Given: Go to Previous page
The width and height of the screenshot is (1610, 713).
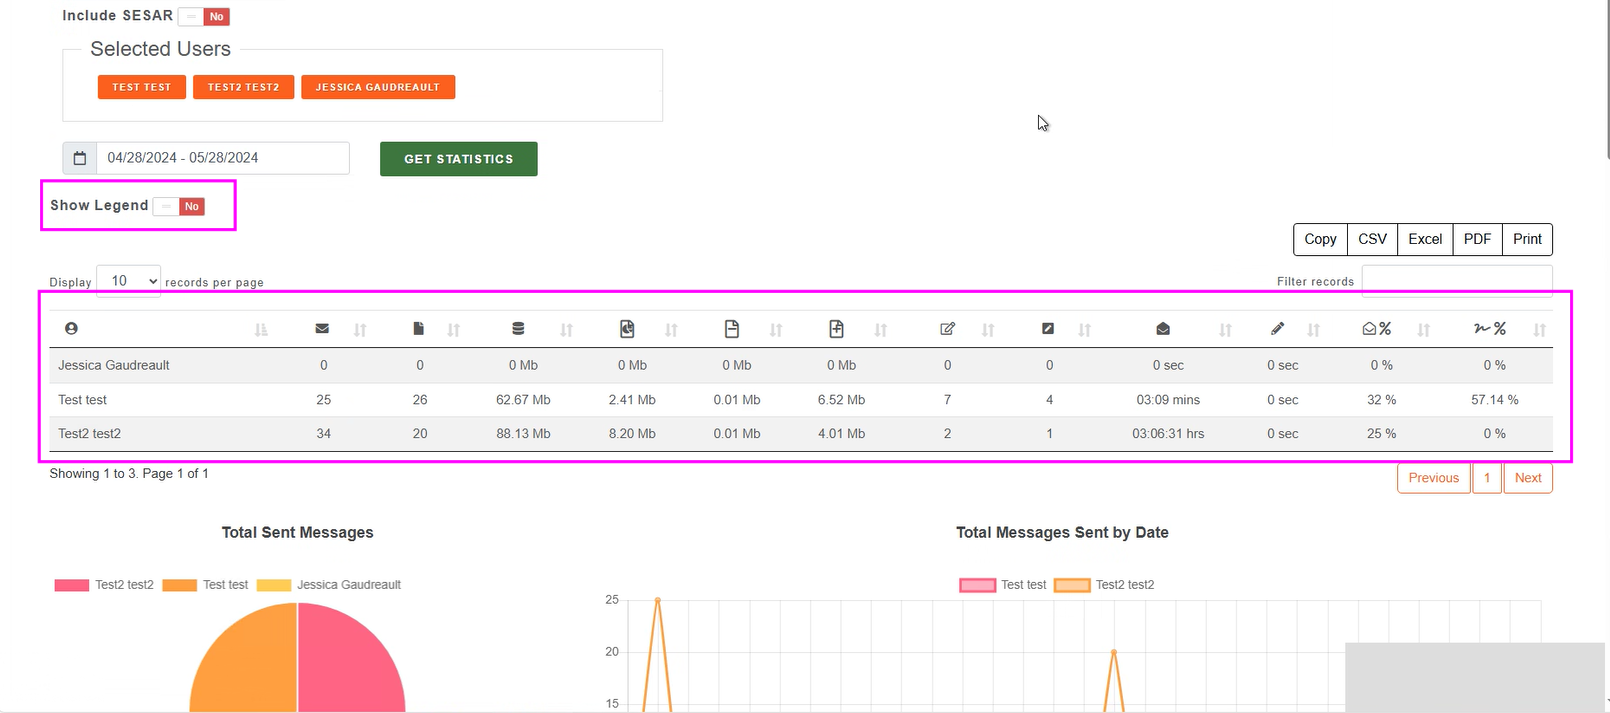Looking at the screenshot, I should (x=1434, y=478).
